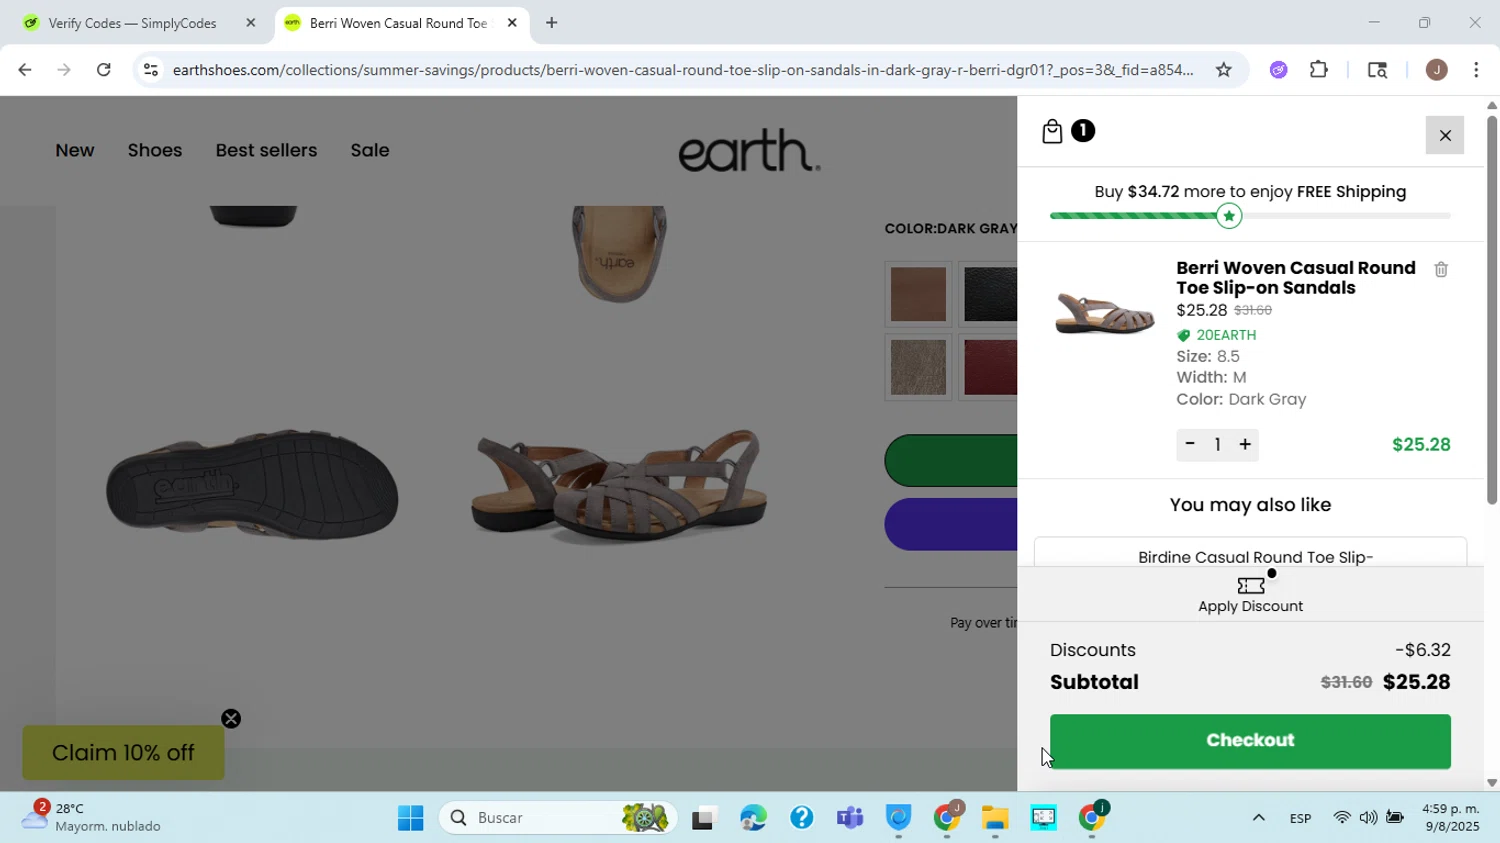Open the Sale menu

point(370,150)
